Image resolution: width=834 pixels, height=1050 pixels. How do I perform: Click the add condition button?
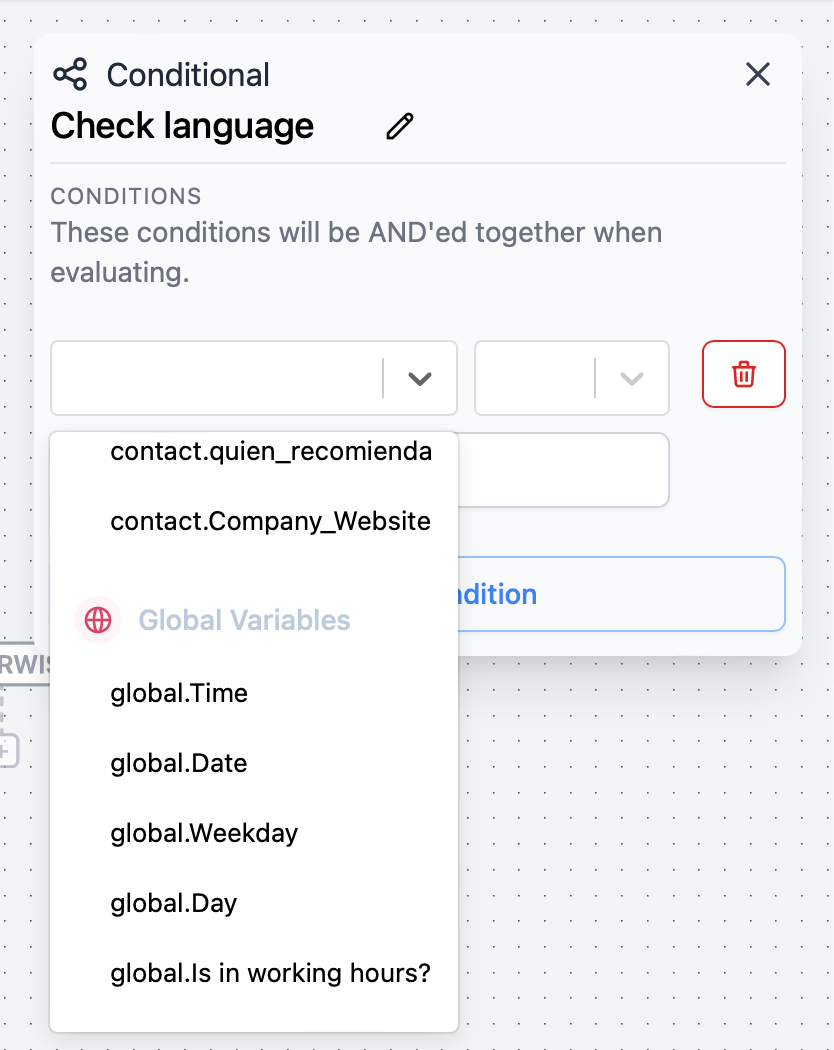pos(620,594)
